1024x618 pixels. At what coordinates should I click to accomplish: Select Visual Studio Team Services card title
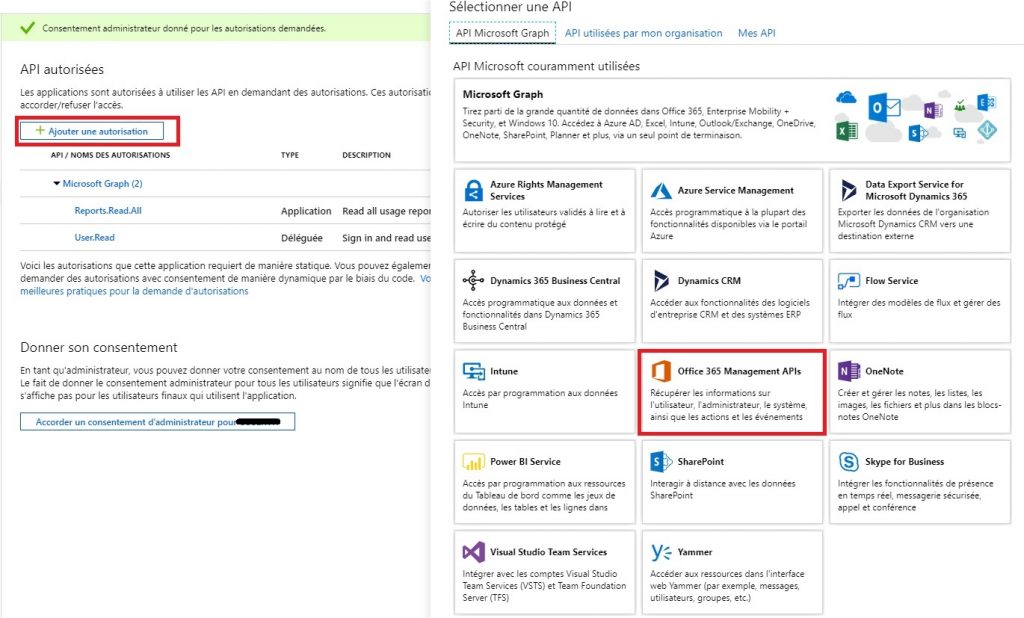pos(549,552)
